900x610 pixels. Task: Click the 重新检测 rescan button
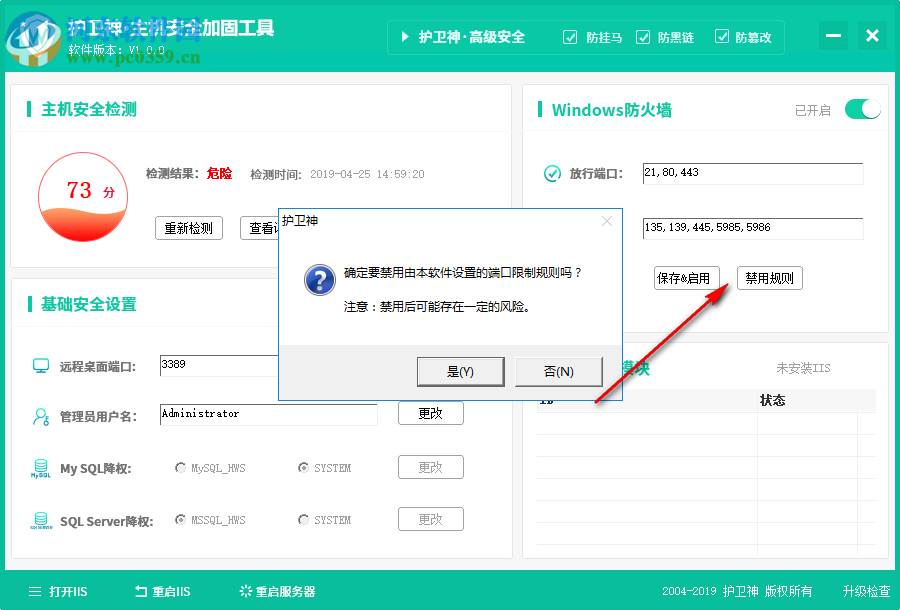188,227
